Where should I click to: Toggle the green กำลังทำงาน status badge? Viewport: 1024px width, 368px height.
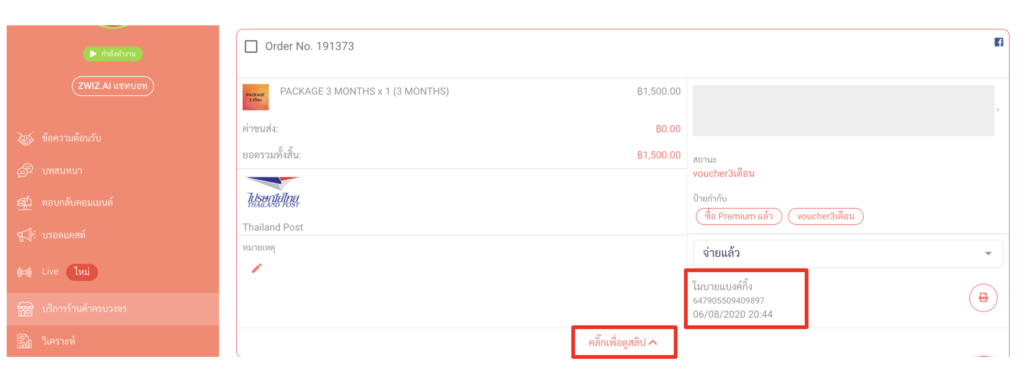pos(113,54)
